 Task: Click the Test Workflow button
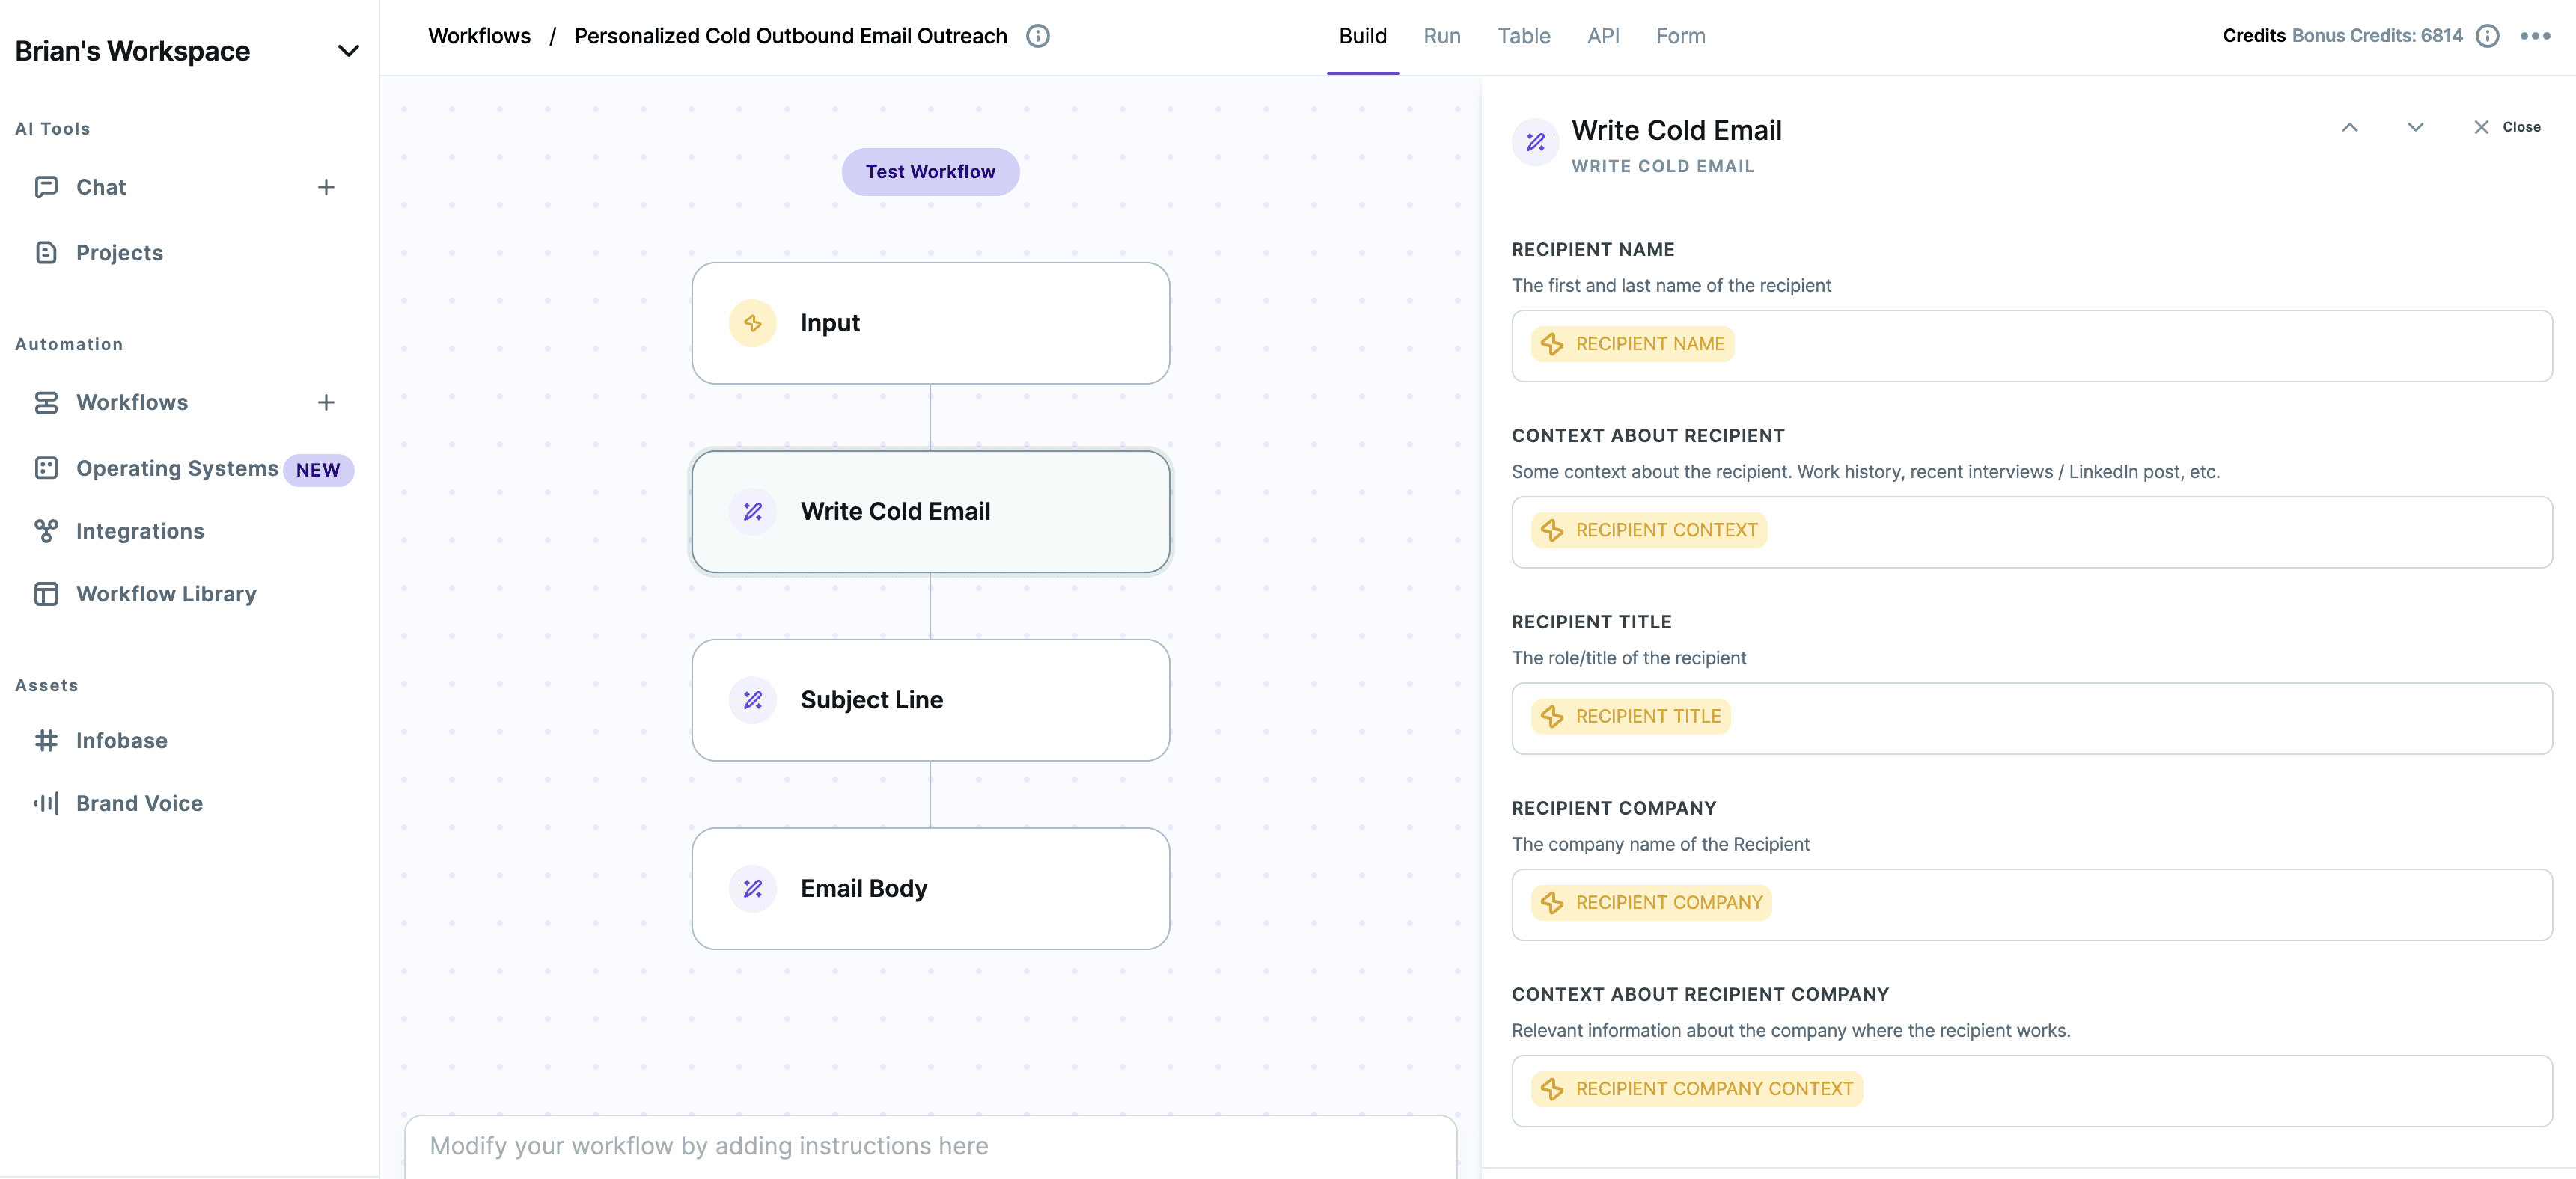(x=930, y=172)
